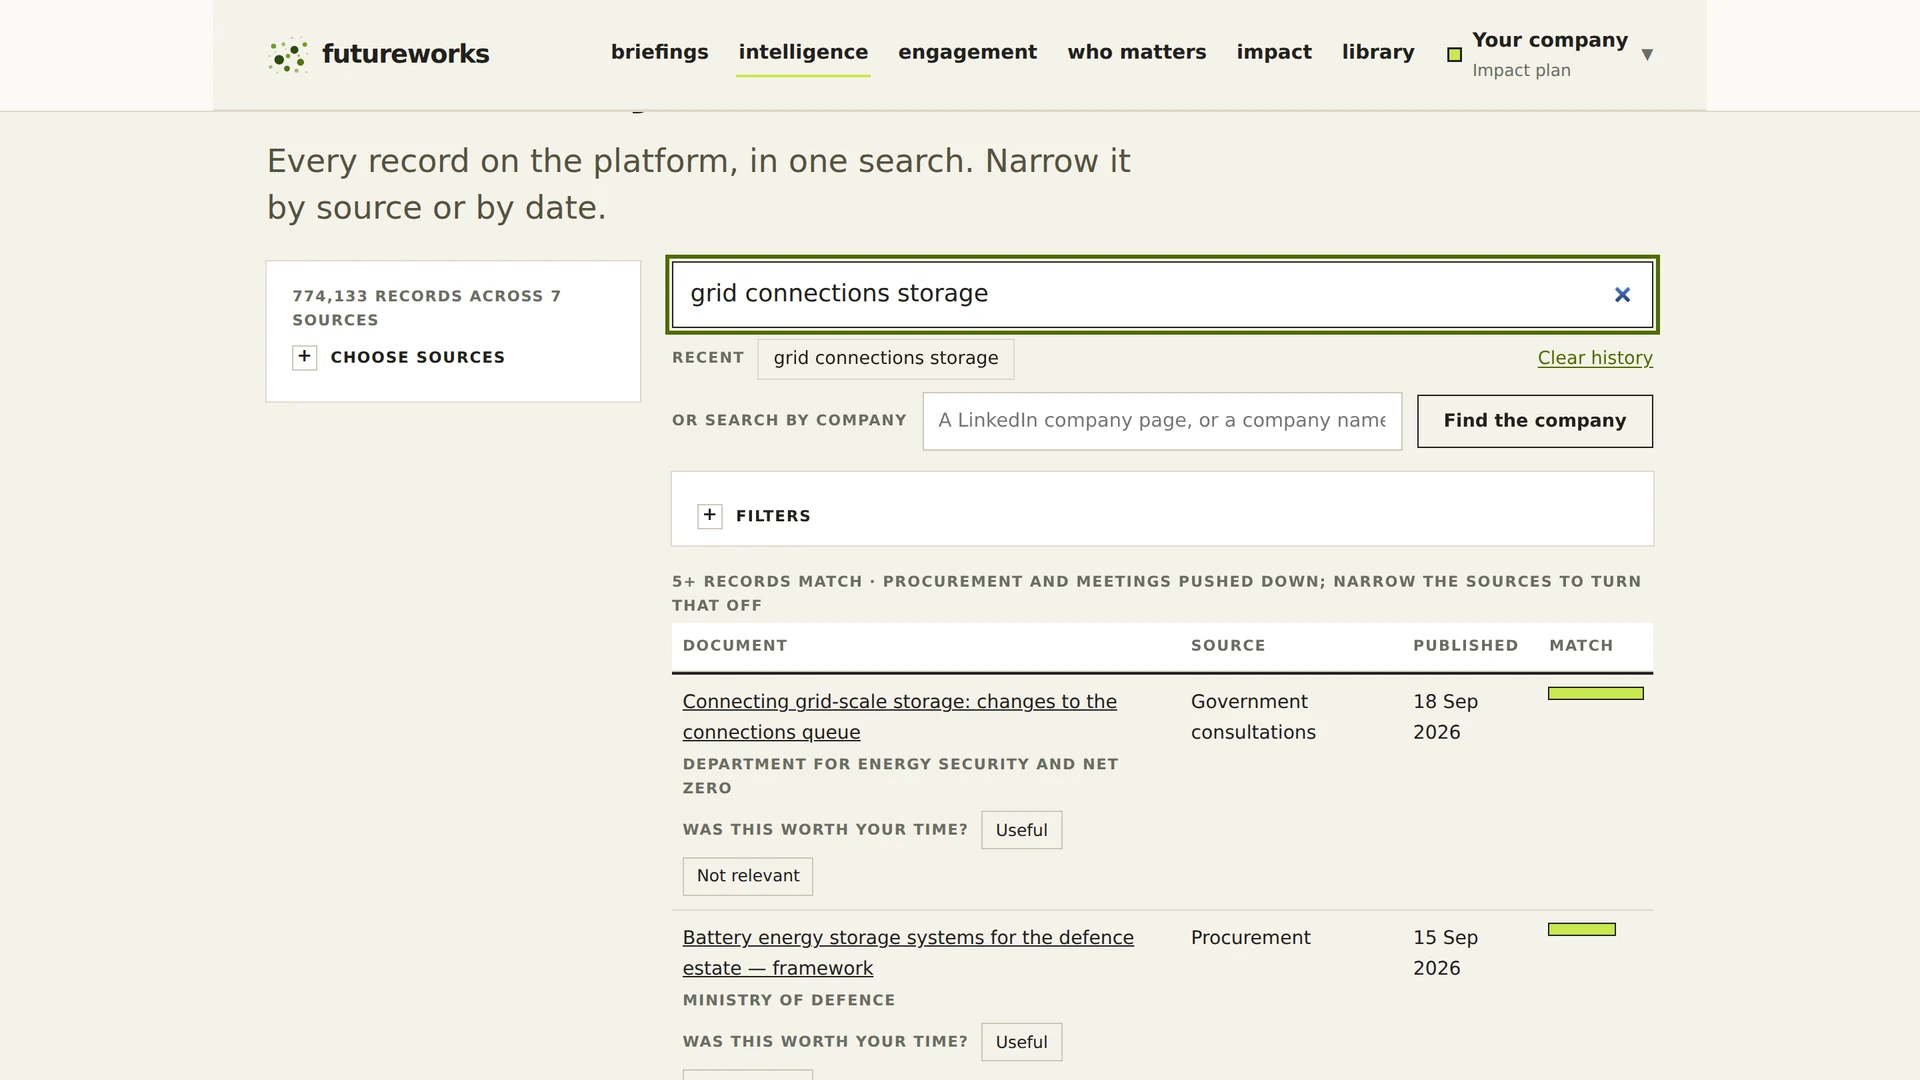Click the green square company icon
1920x1080 pixels.
1455,55
